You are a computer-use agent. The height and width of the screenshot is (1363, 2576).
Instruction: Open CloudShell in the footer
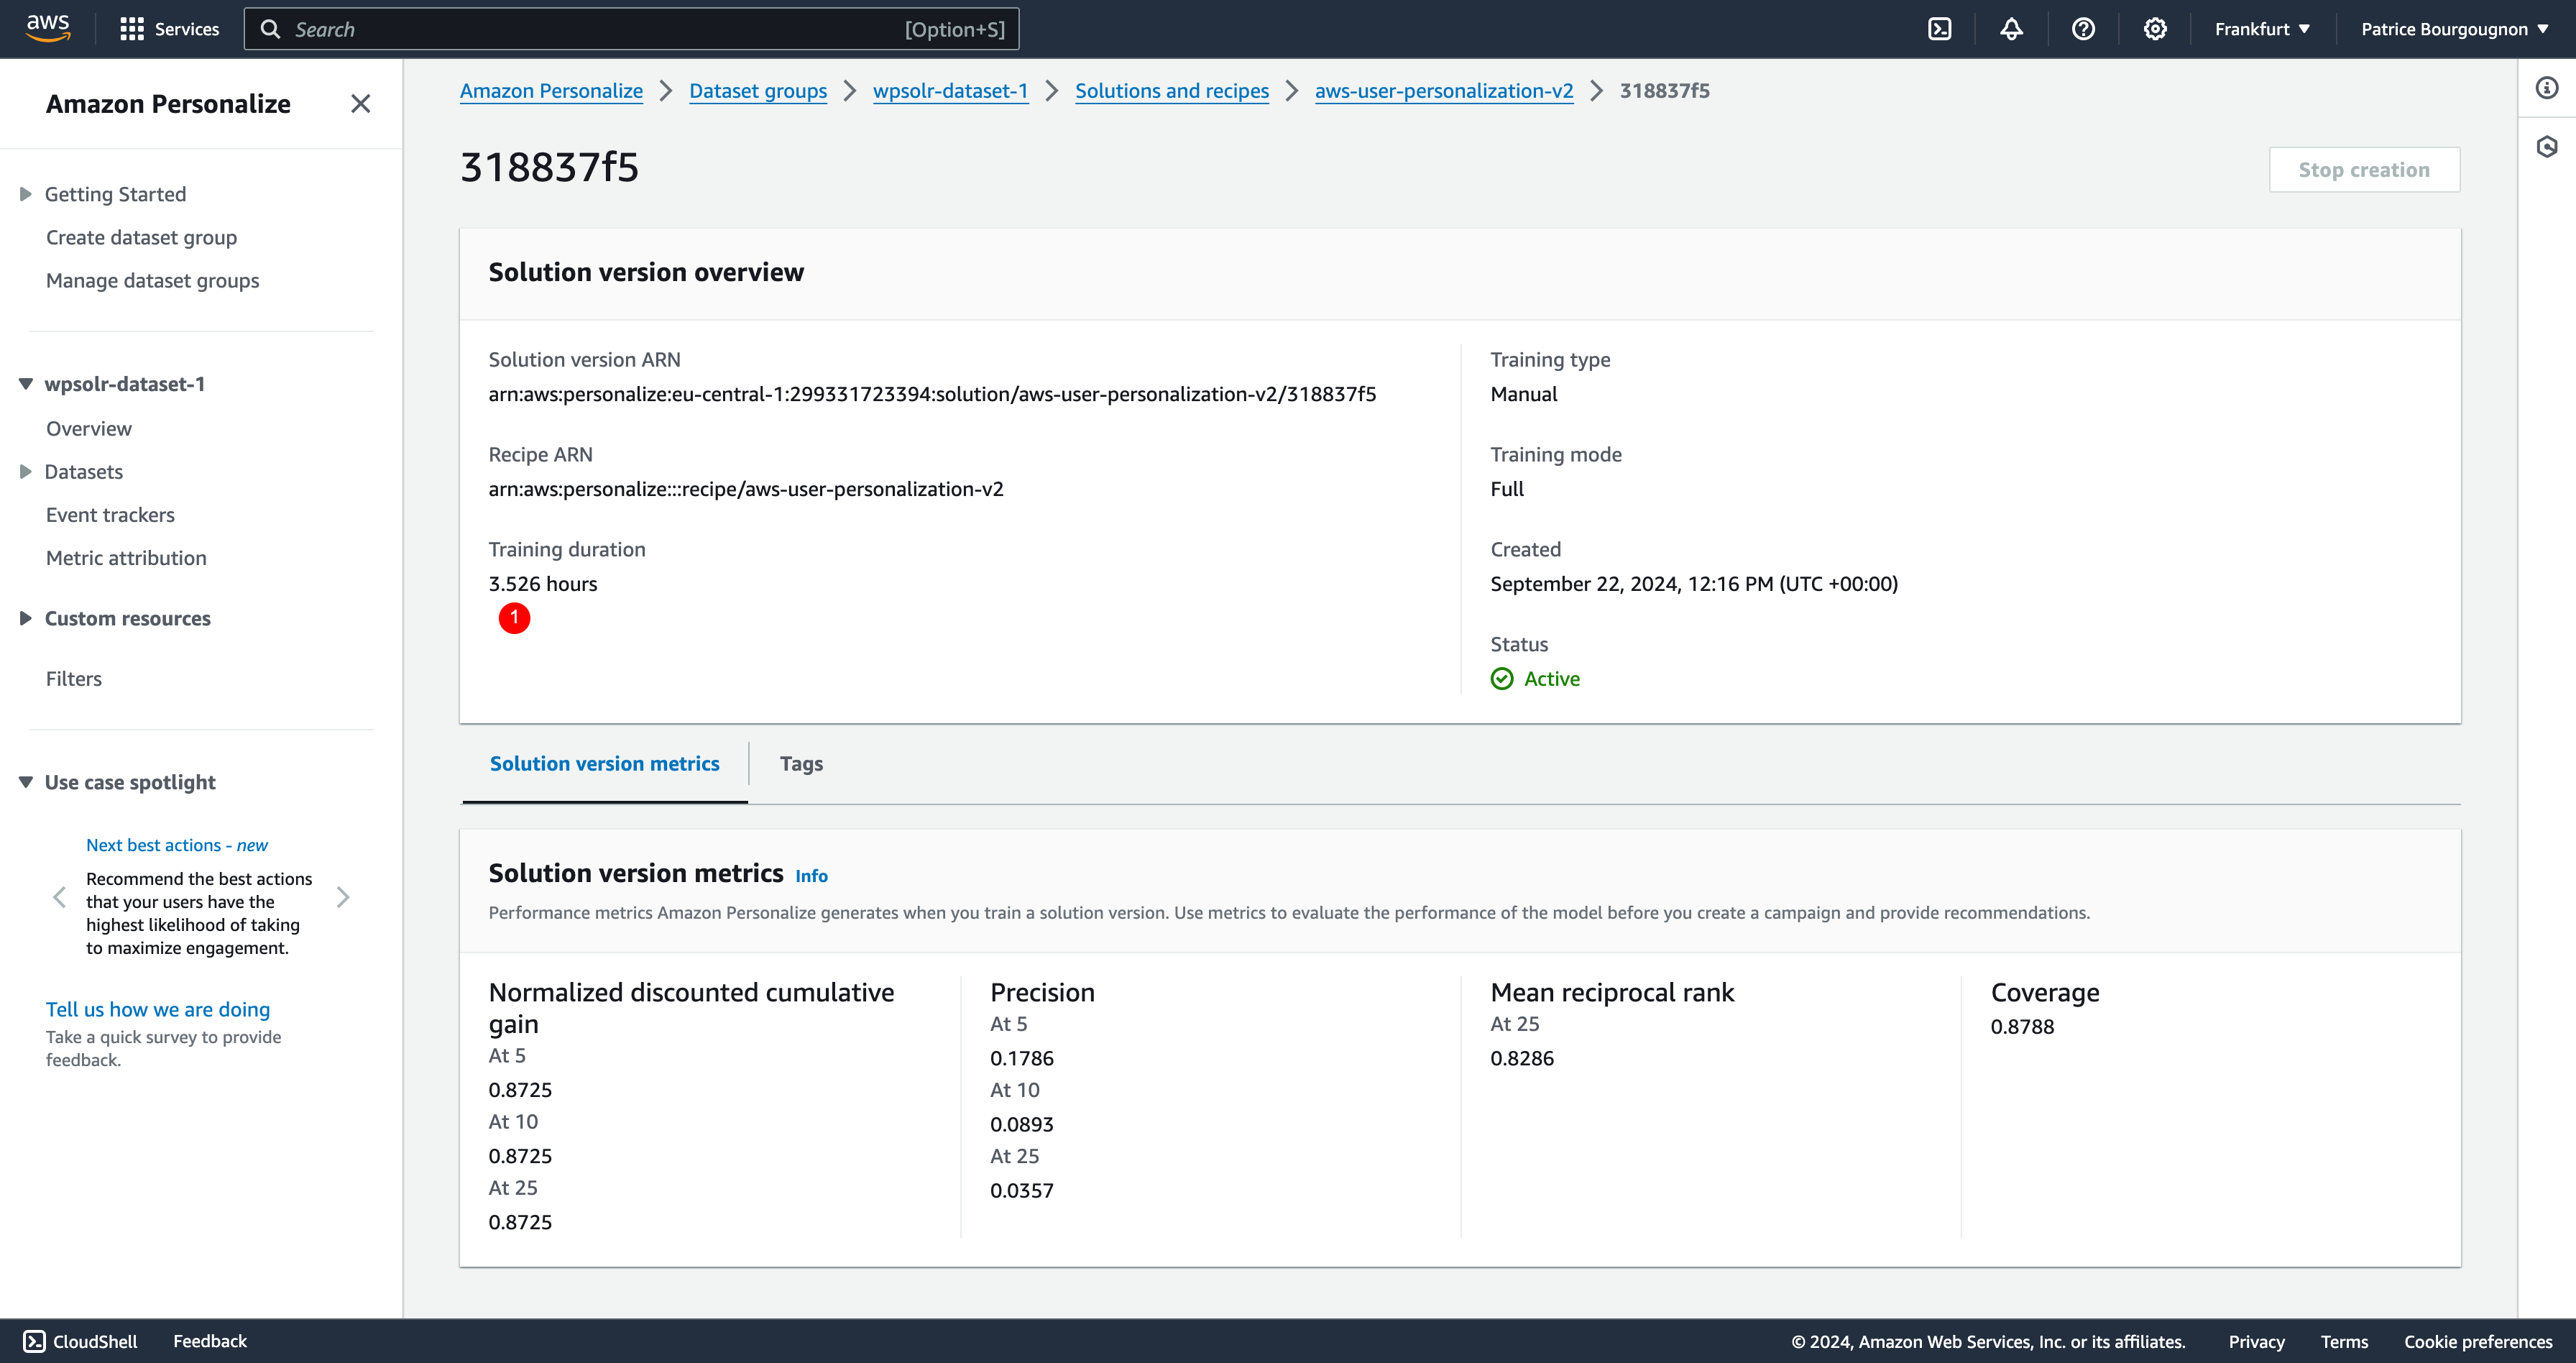point(80,1341)
